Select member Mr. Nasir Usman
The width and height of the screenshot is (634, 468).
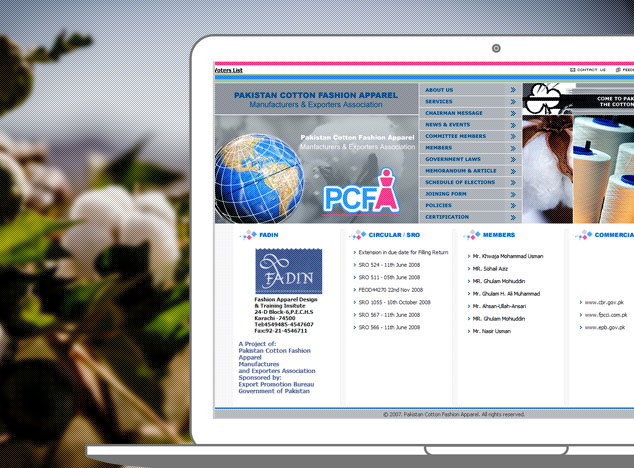tap(492, 331)
